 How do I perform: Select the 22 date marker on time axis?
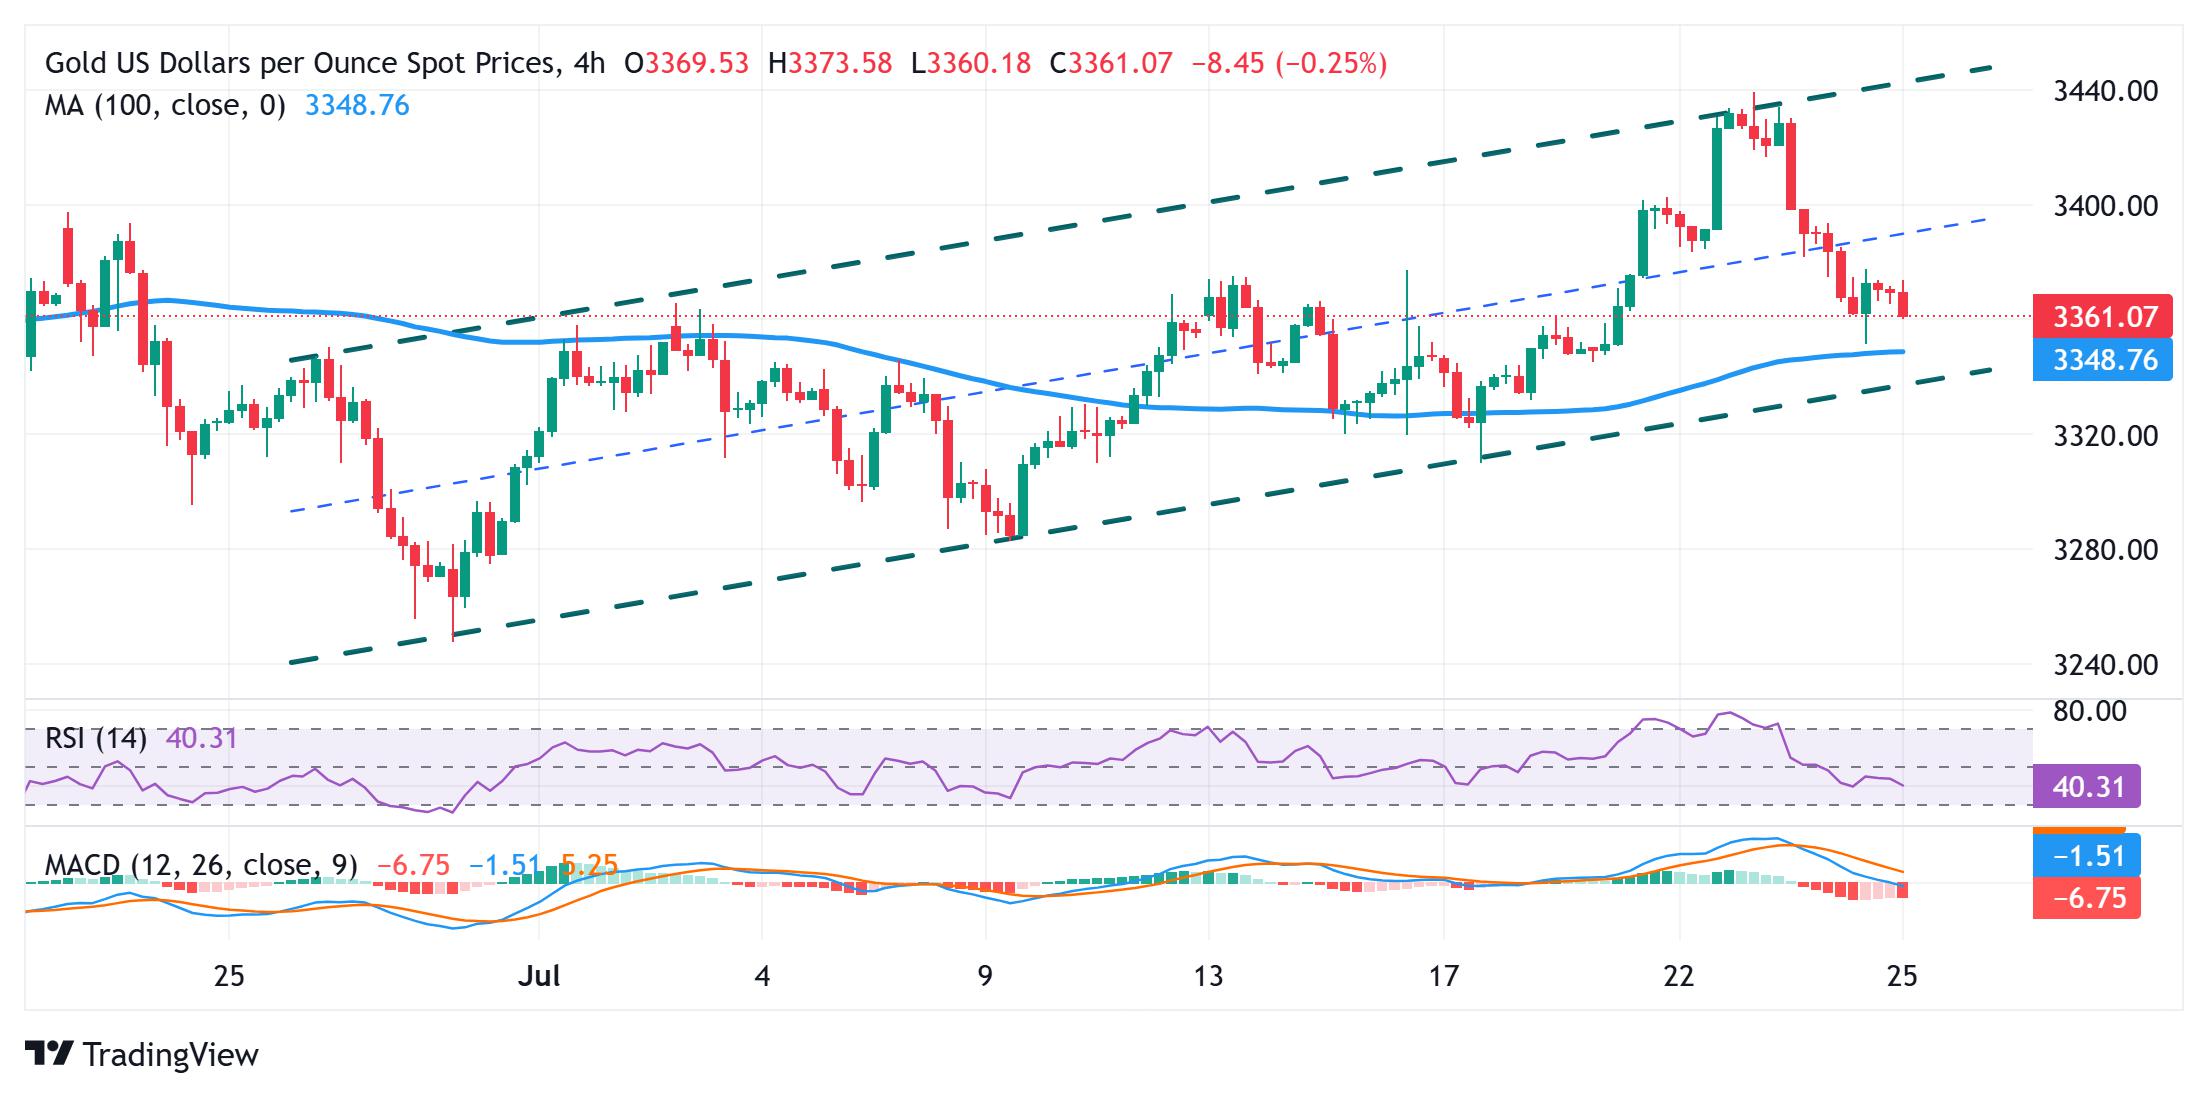(x=1679, y=975)
